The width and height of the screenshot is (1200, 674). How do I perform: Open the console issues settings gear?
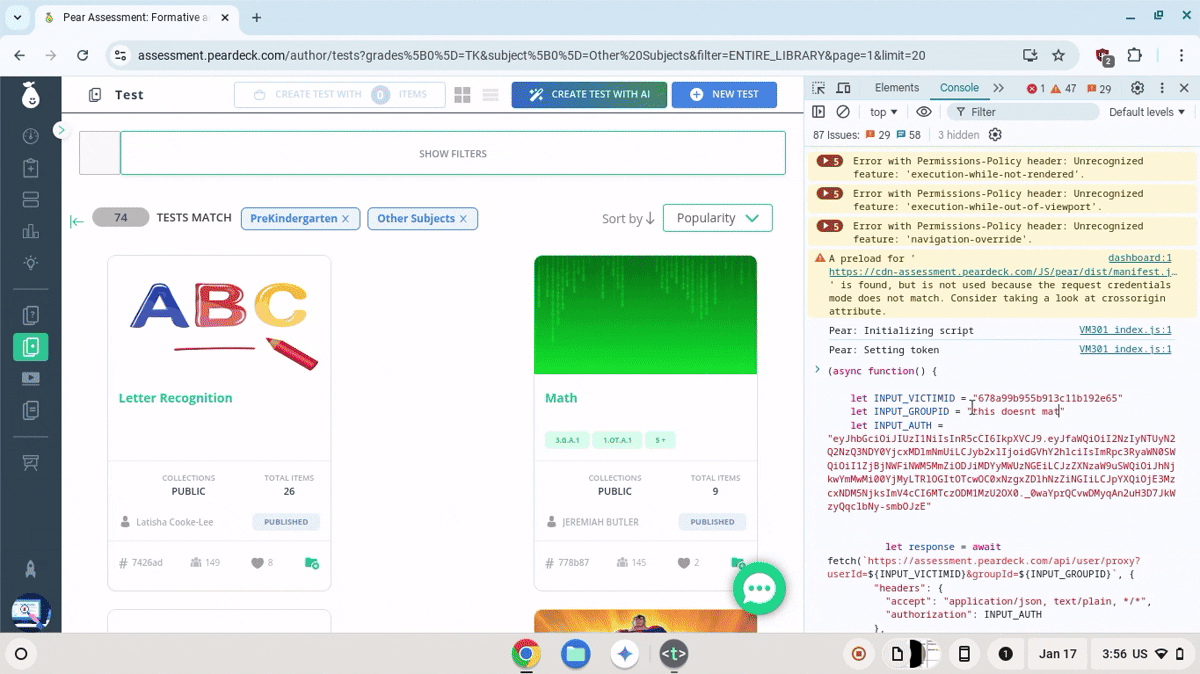pyautogui.click(x=995, y=135)
